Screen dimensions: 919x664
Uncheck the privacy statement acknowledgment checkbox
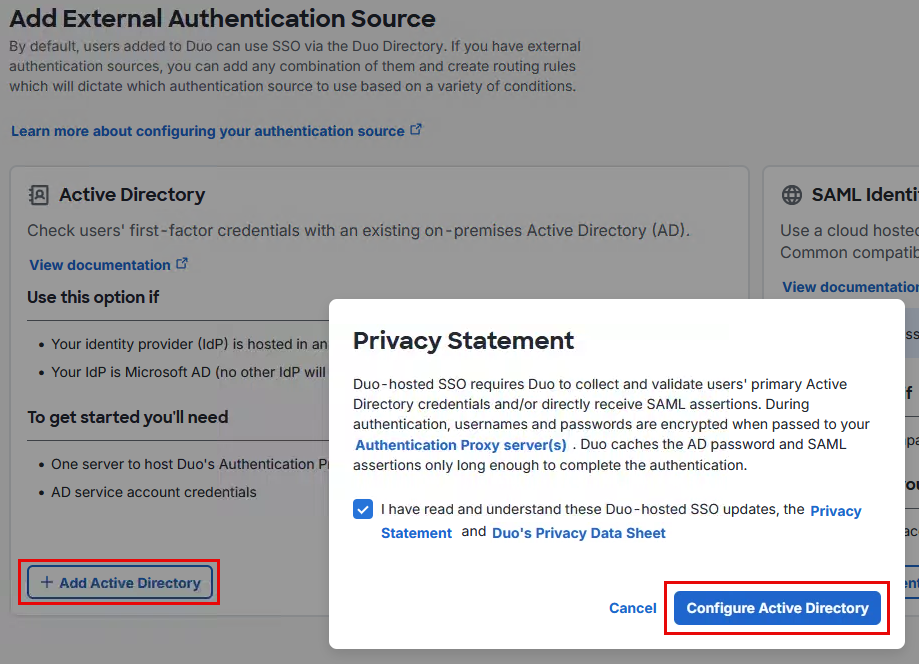(x=363, y=510)
